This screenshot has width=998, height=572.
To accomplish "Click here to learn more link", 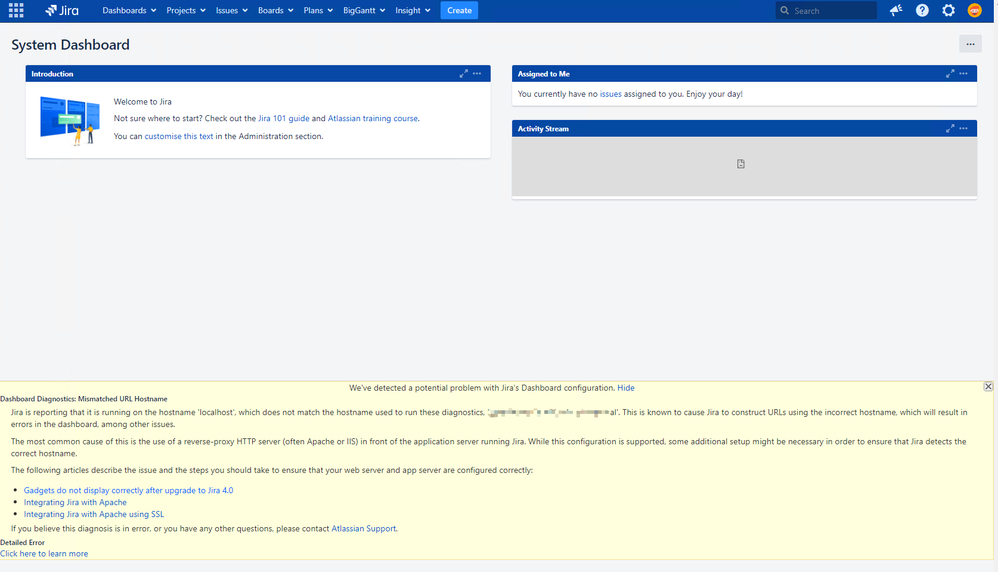I will click(44, 554).
